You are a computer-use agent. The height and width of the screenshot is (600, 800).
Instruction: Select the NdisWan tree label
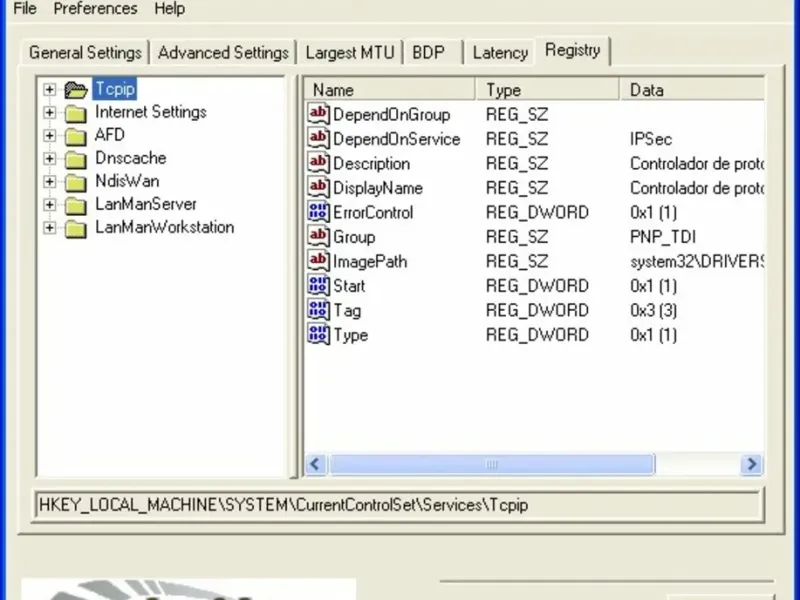(127, 181)
